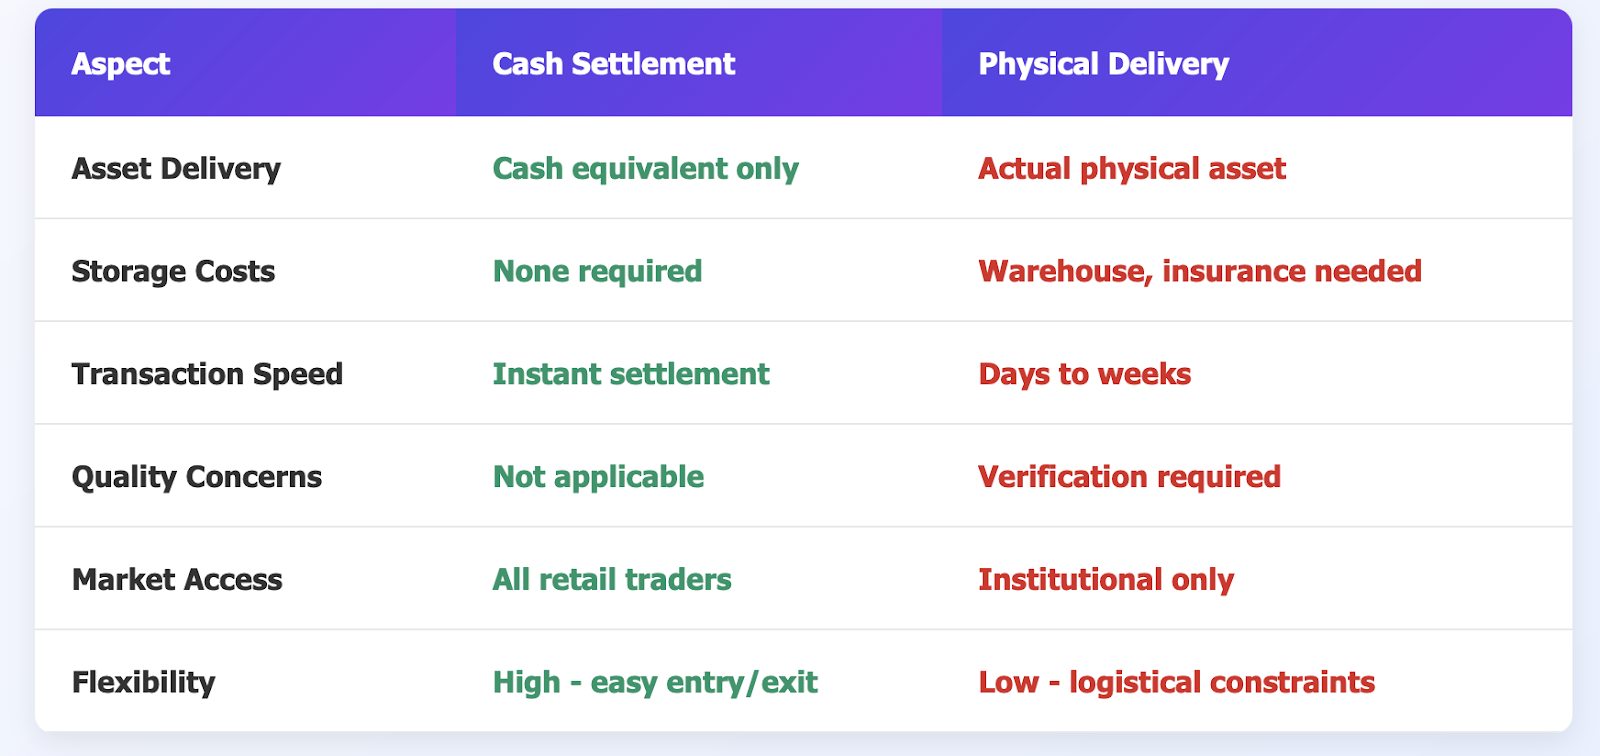Click the Physical Delivery column header
Screen dimensions: 1600x756
pos(1103,64)
